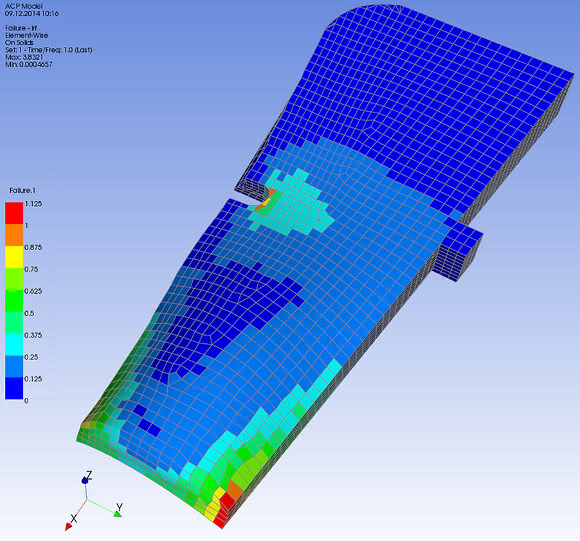Click the red swatch at legend top

[x=14, y=213]
